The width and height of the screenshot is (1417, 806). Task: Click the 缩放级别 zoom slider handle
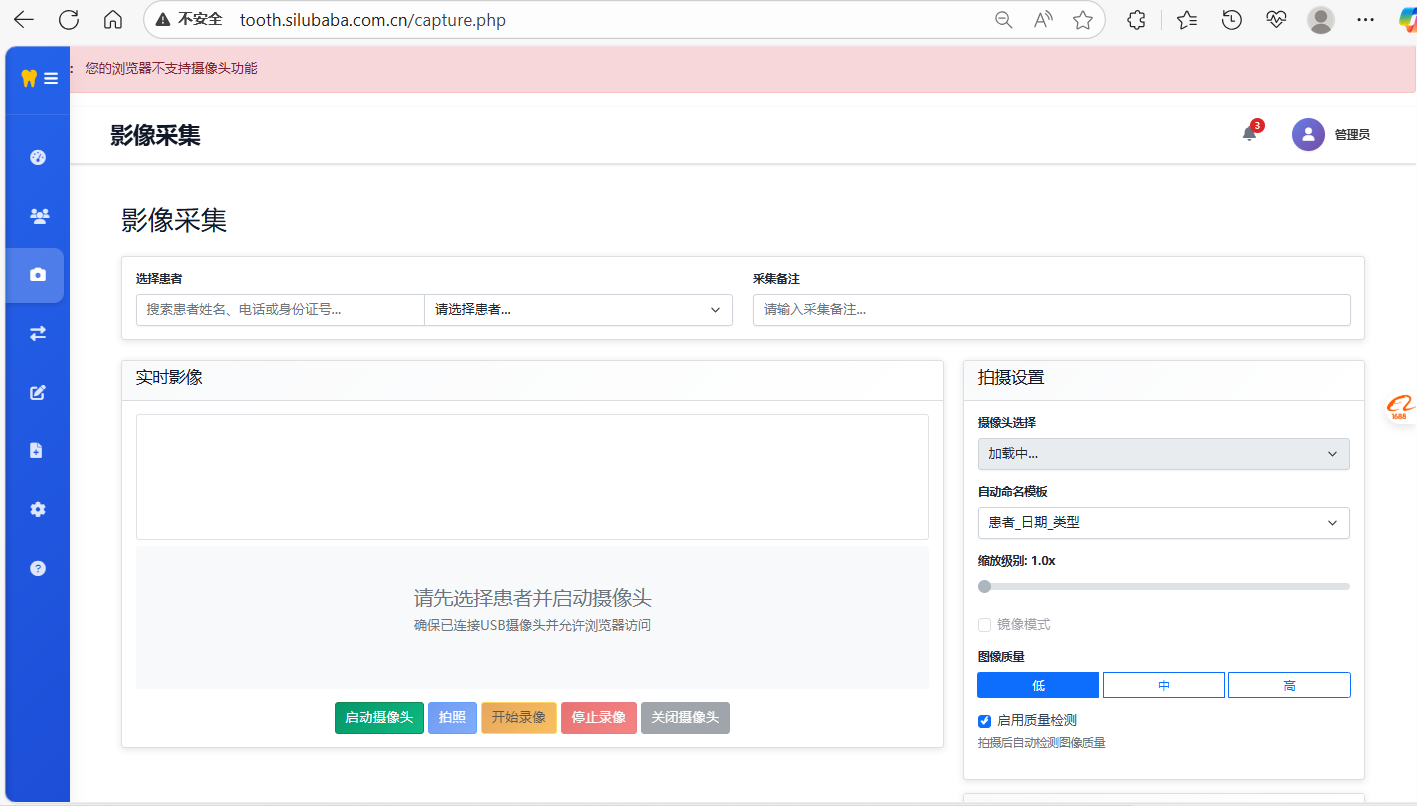tap(985, 587)
